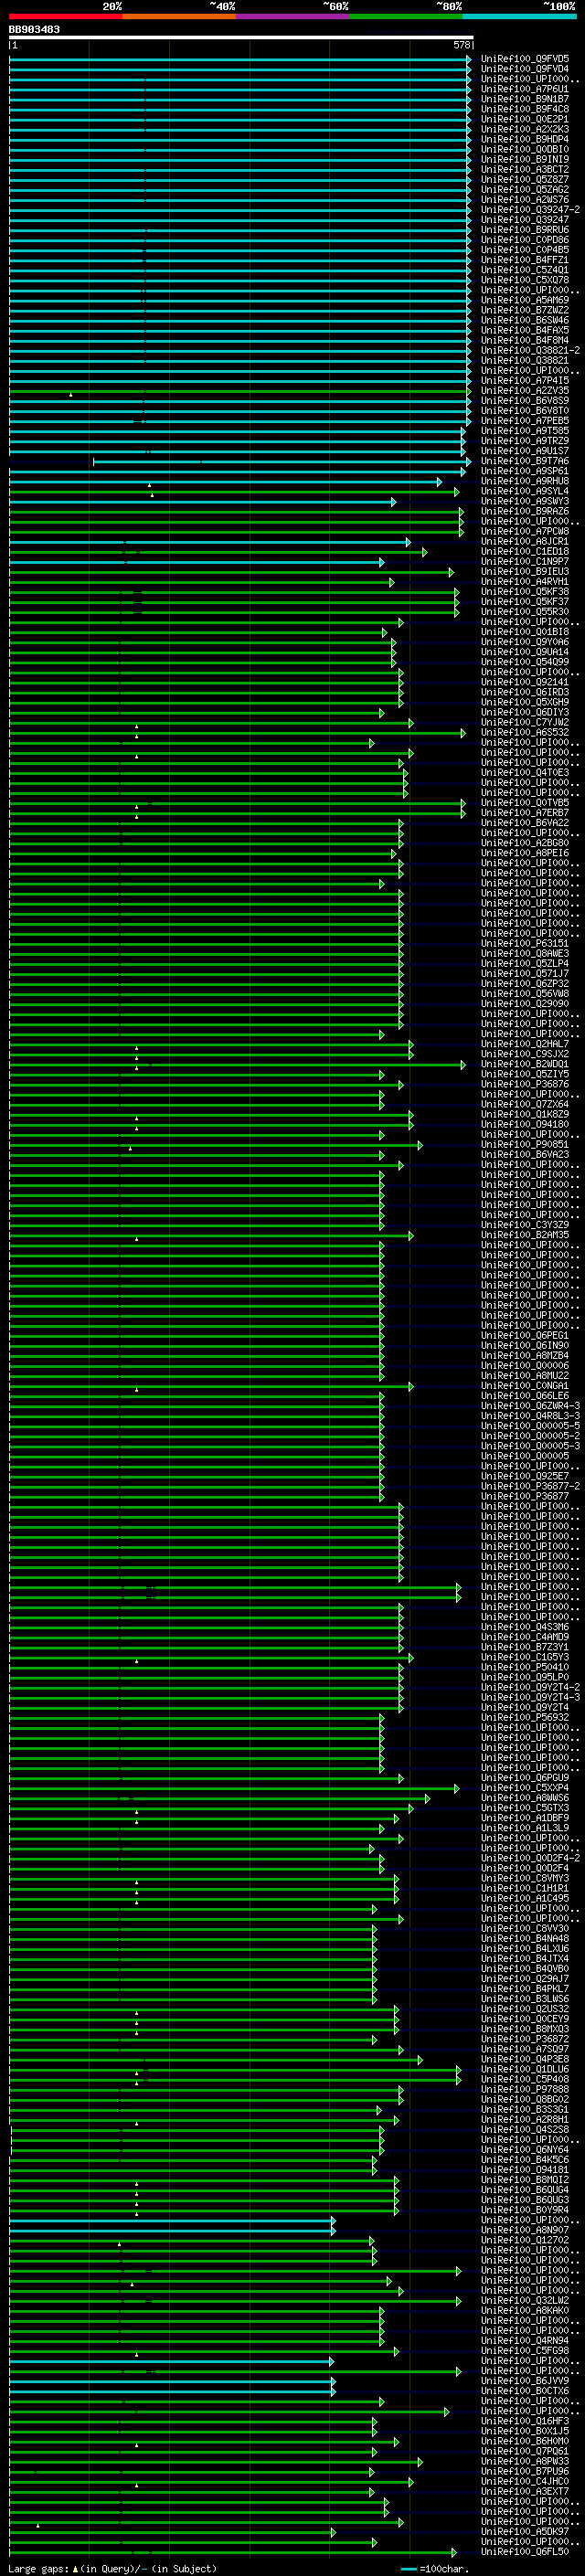Click hit label UniRef100_P97888
Viewport: 585px width, 2576px height.
click(x=525, y=2089)
